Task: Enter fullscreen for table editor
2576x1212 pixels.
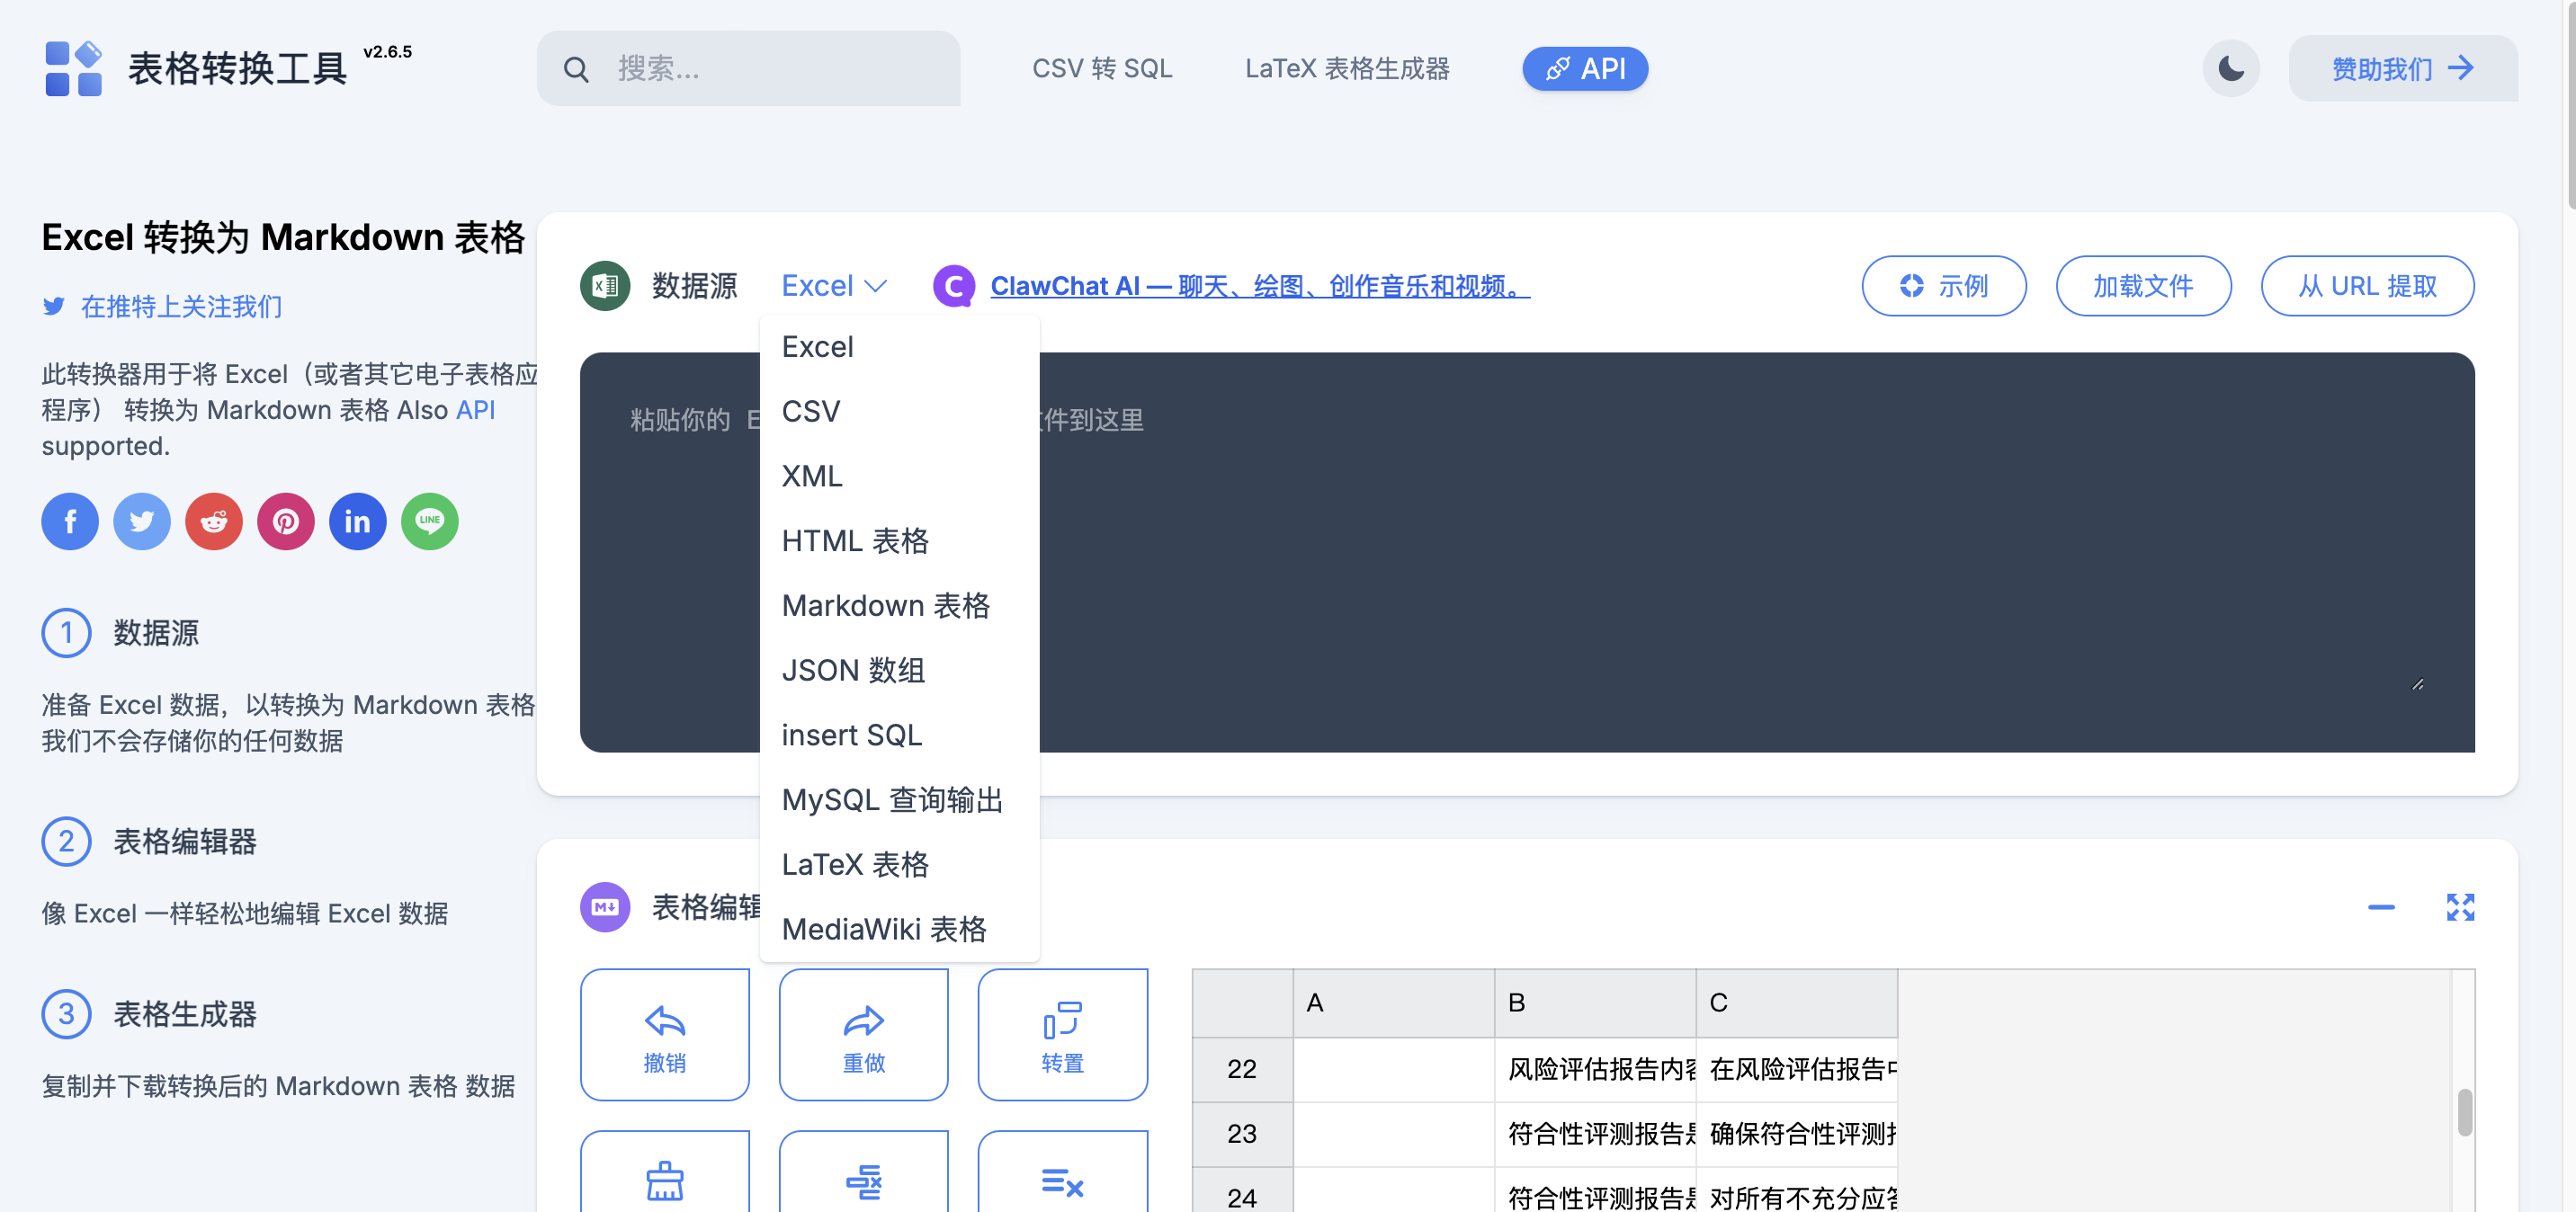Action: point(2460,907)
